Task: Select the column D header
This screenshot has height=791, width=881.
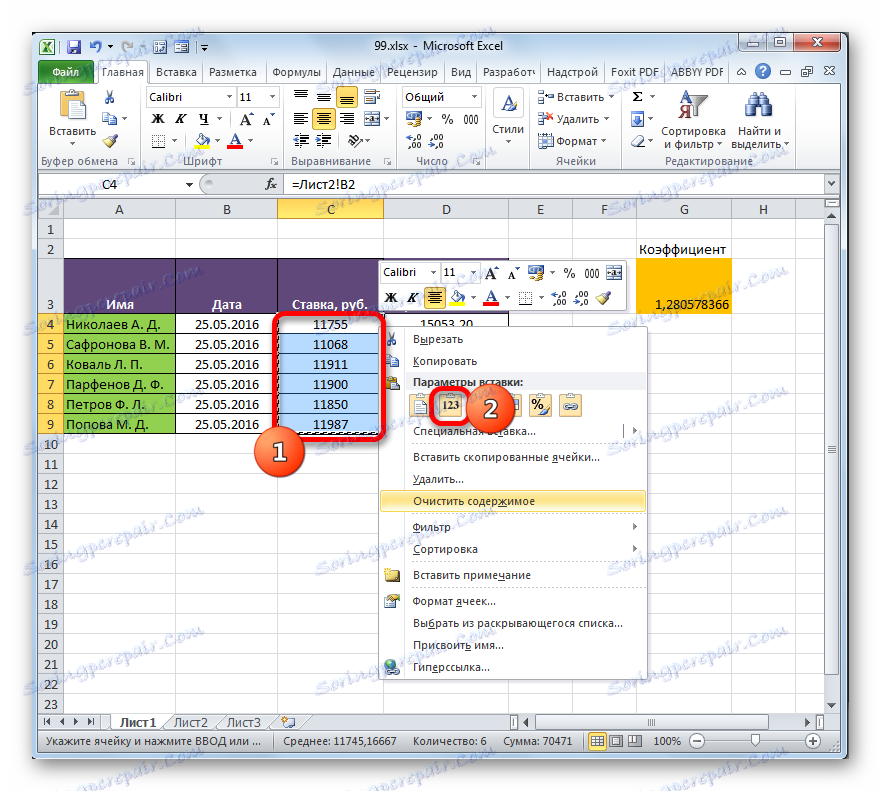Action: pos(446,210)
